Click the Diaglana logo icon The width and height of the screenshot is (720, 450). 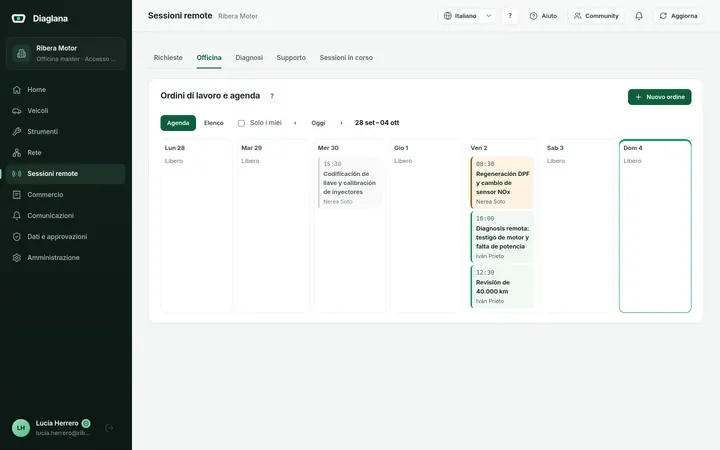pos(18,18)
